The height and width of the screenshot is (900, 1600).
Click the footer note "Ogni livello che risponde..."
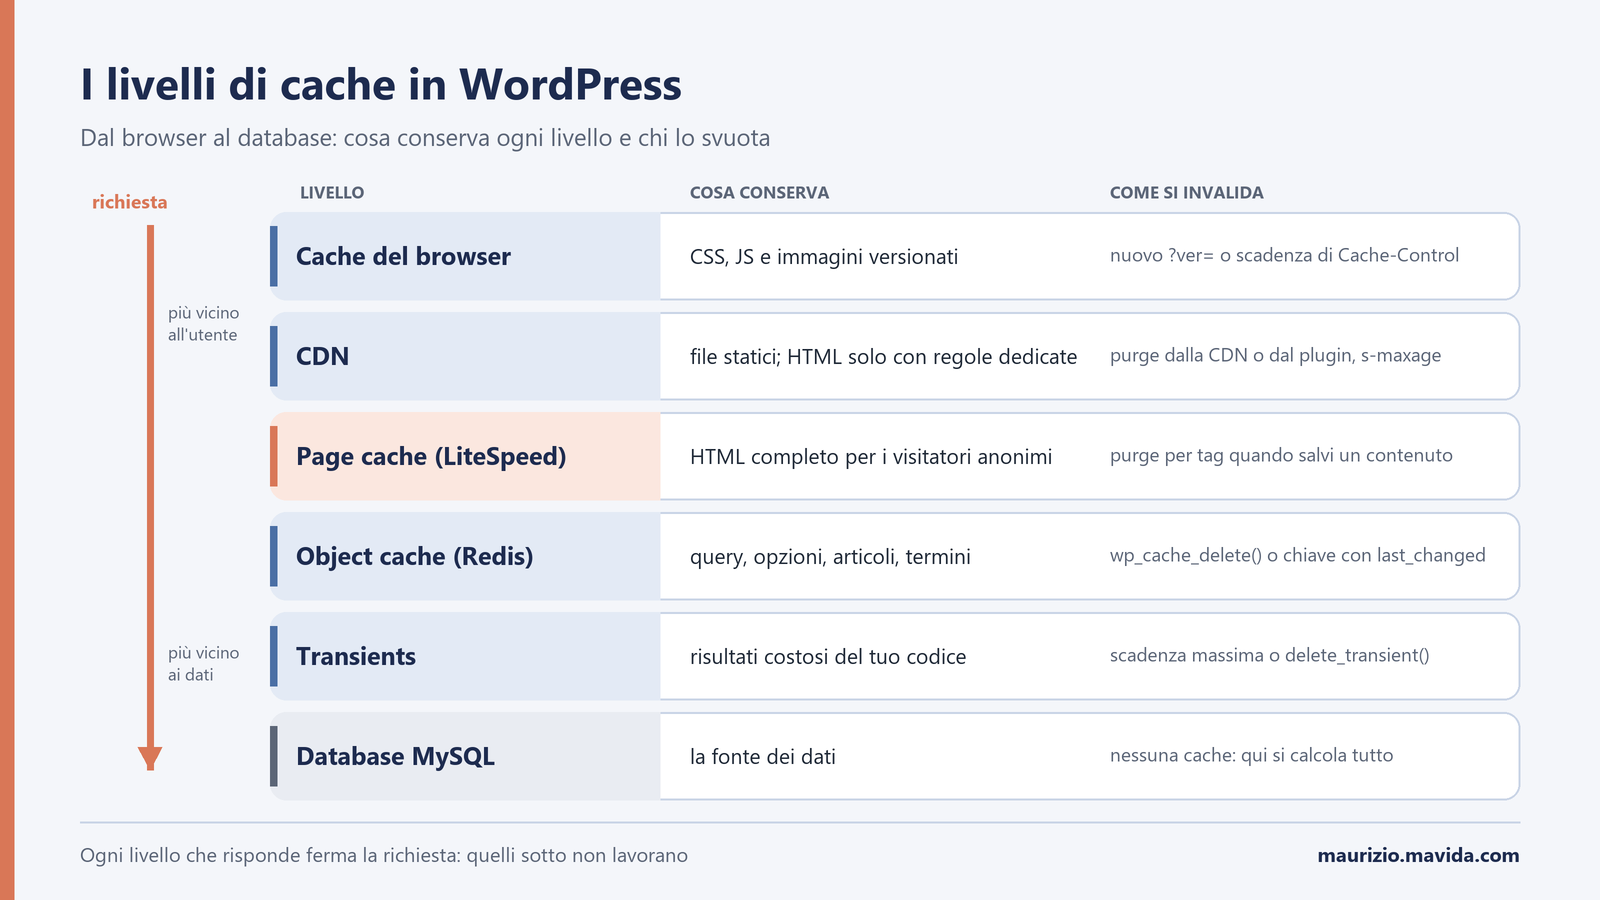384,856
